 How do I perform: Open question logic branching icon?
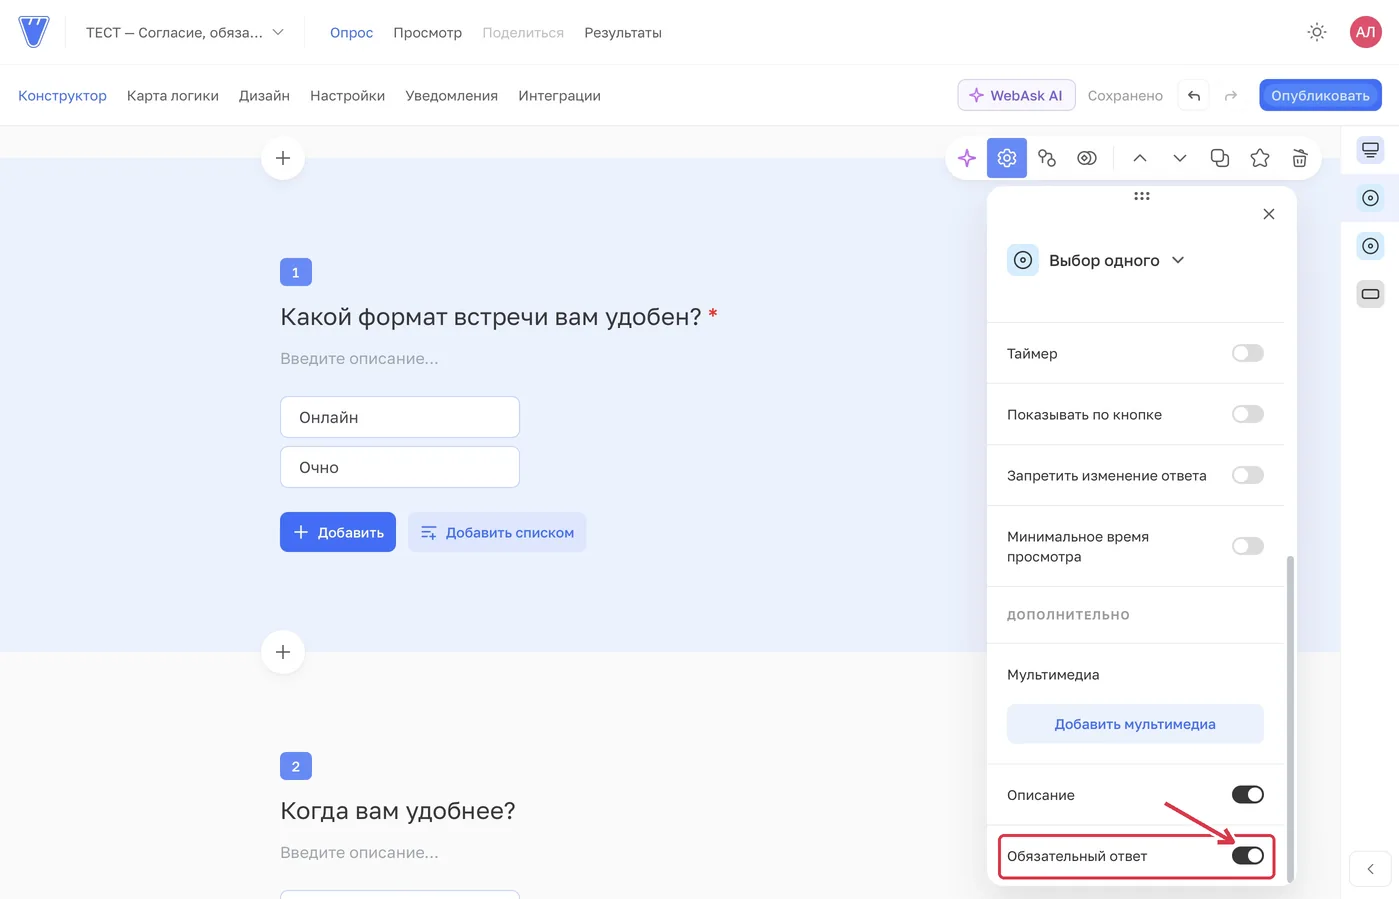click(1047, 158)
